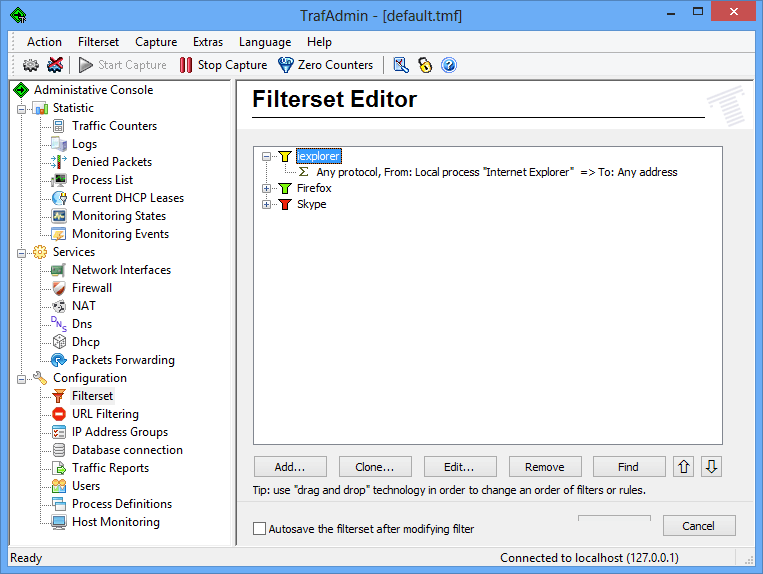Click the red Skype filter funnel icon

pyautogui.click(x=285, y=204)
